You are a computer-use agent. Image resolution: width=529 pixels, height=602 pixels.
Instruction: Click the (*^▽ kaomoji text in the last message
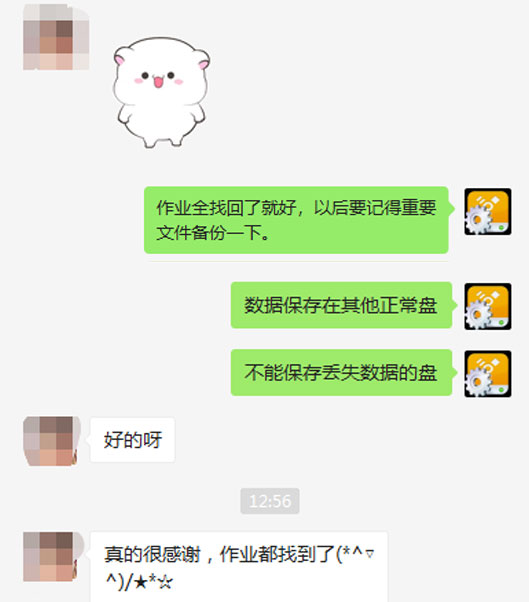[355, 554]
